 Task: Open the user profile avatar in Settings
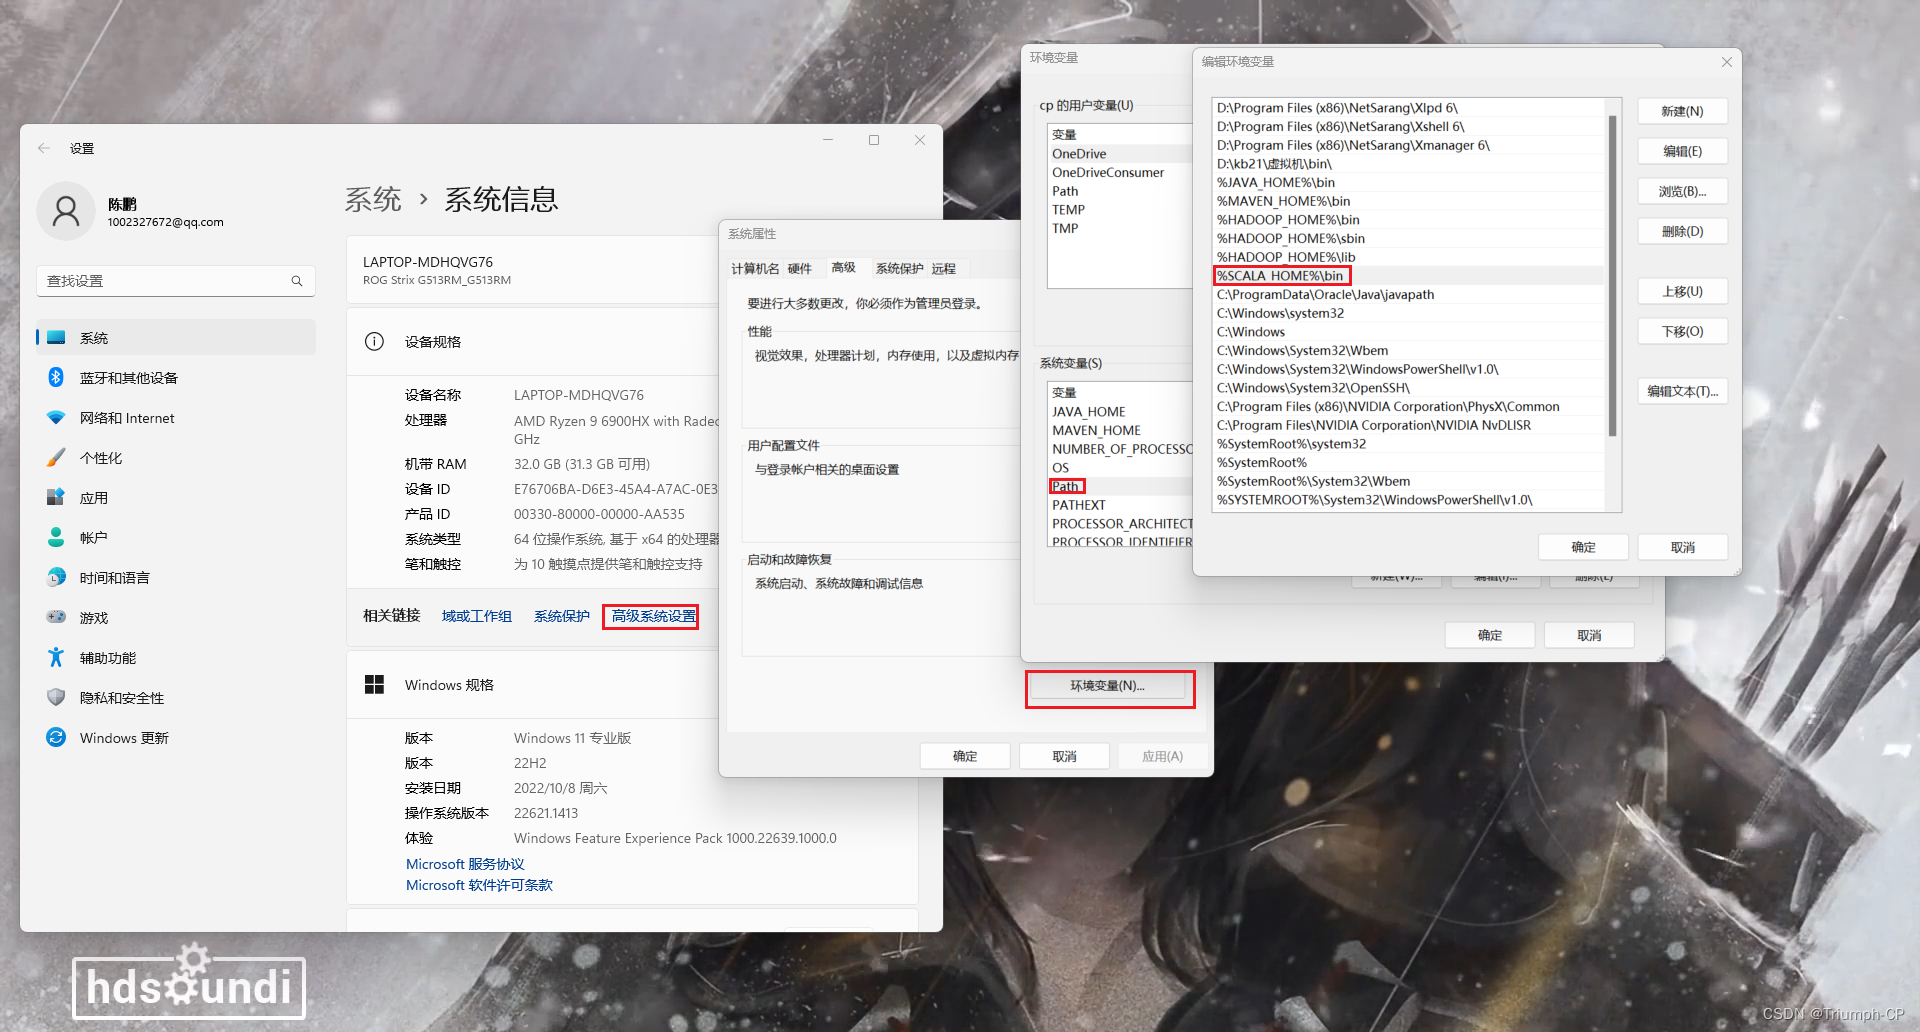pos(66,211)
